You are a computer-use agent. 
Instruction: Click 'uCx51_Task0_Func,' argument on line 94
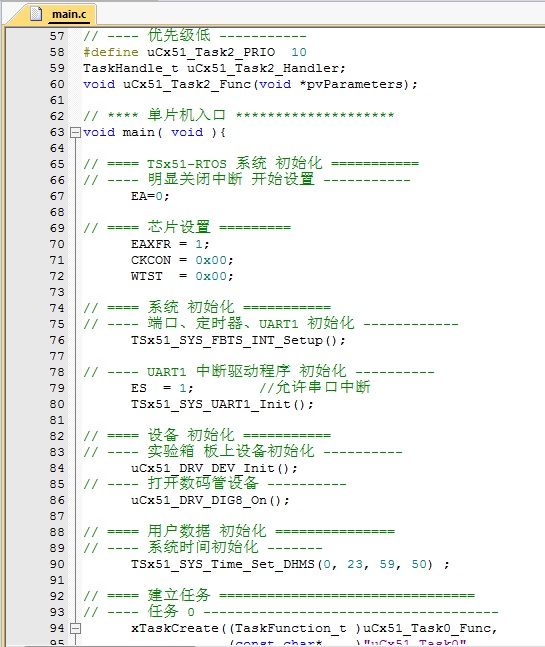click(430, 628)
